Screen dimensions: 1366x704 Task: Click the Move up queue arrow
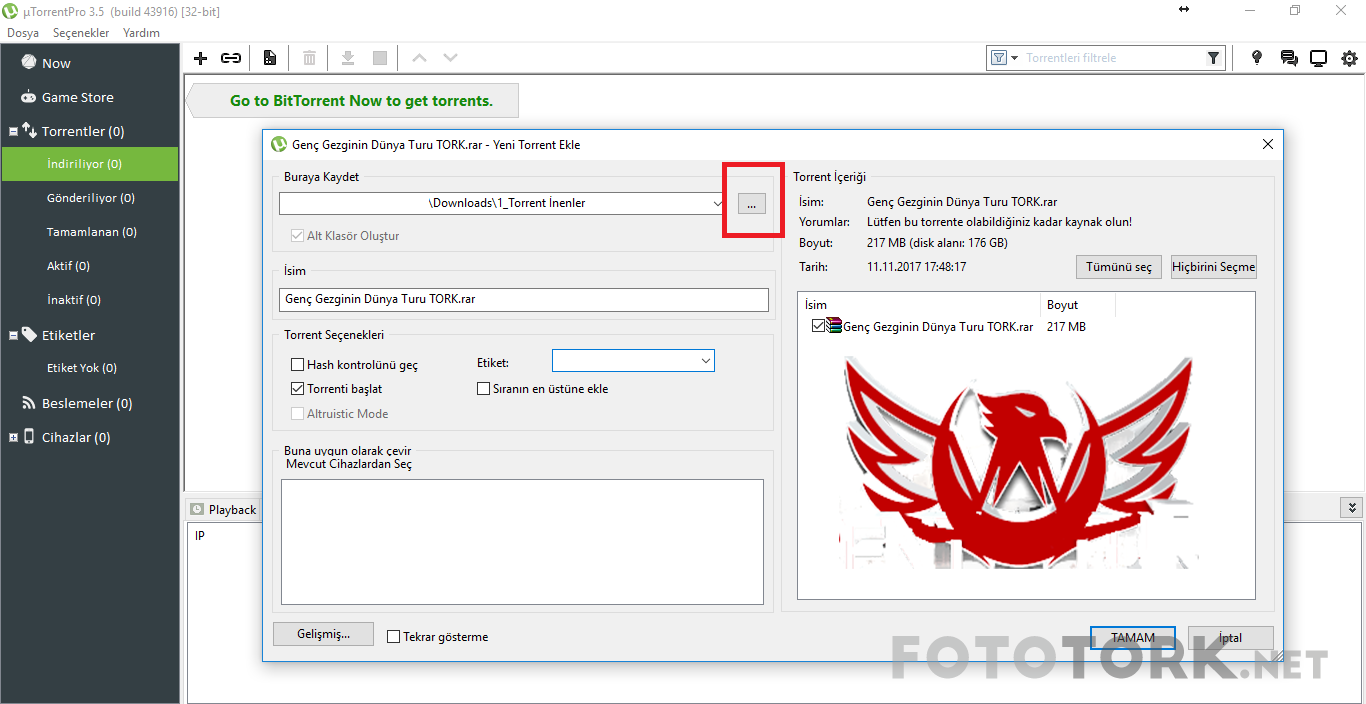pos(419,58)
